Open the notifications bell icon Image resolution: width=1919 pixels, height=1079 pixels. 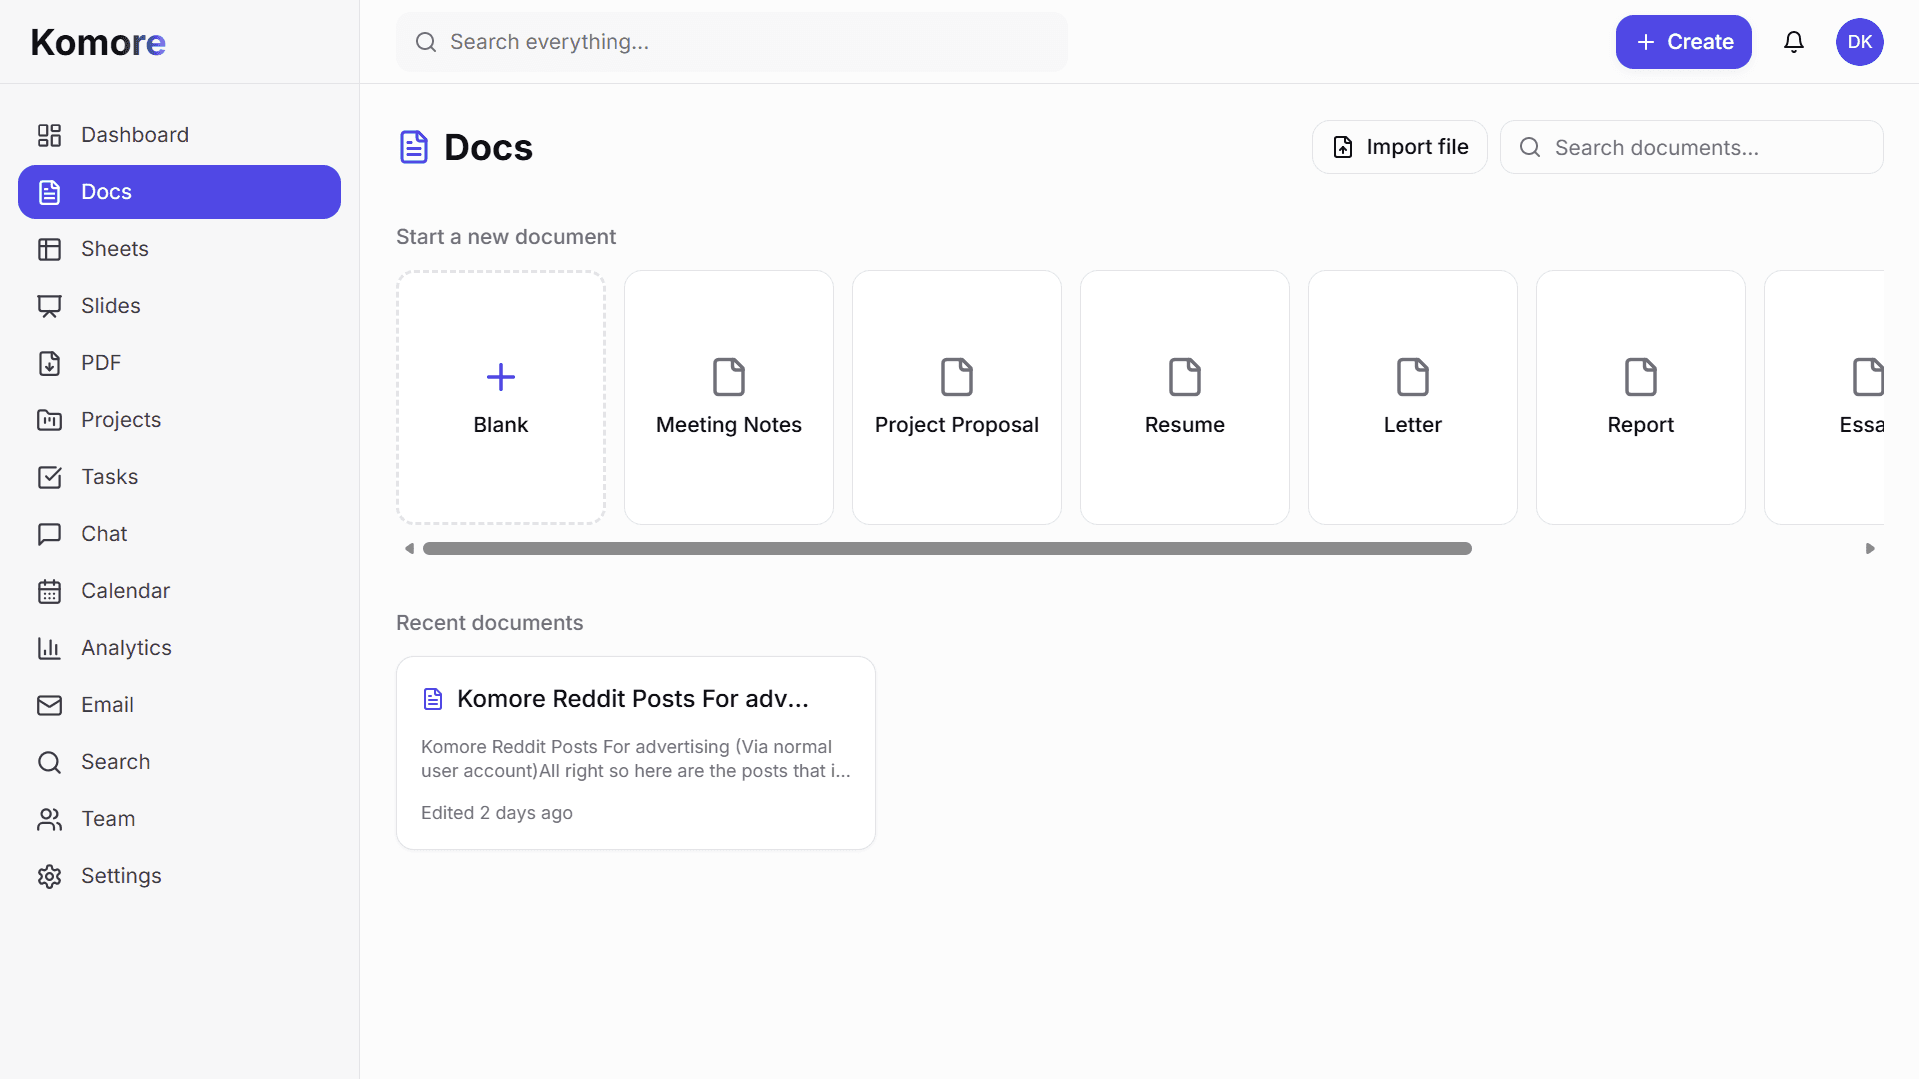[x=1793, y=42]
